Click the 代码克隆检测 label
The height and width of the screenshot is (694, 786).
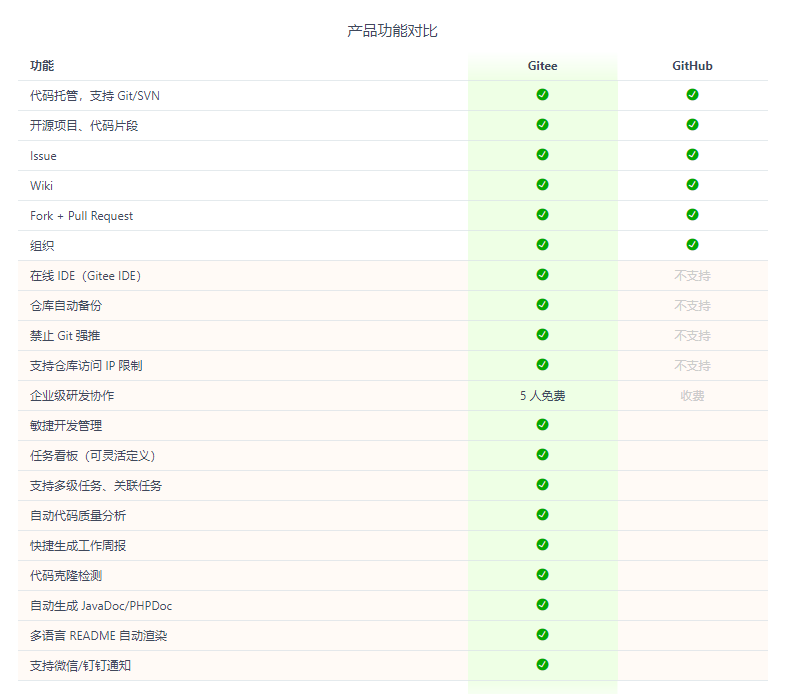[66, 576]
